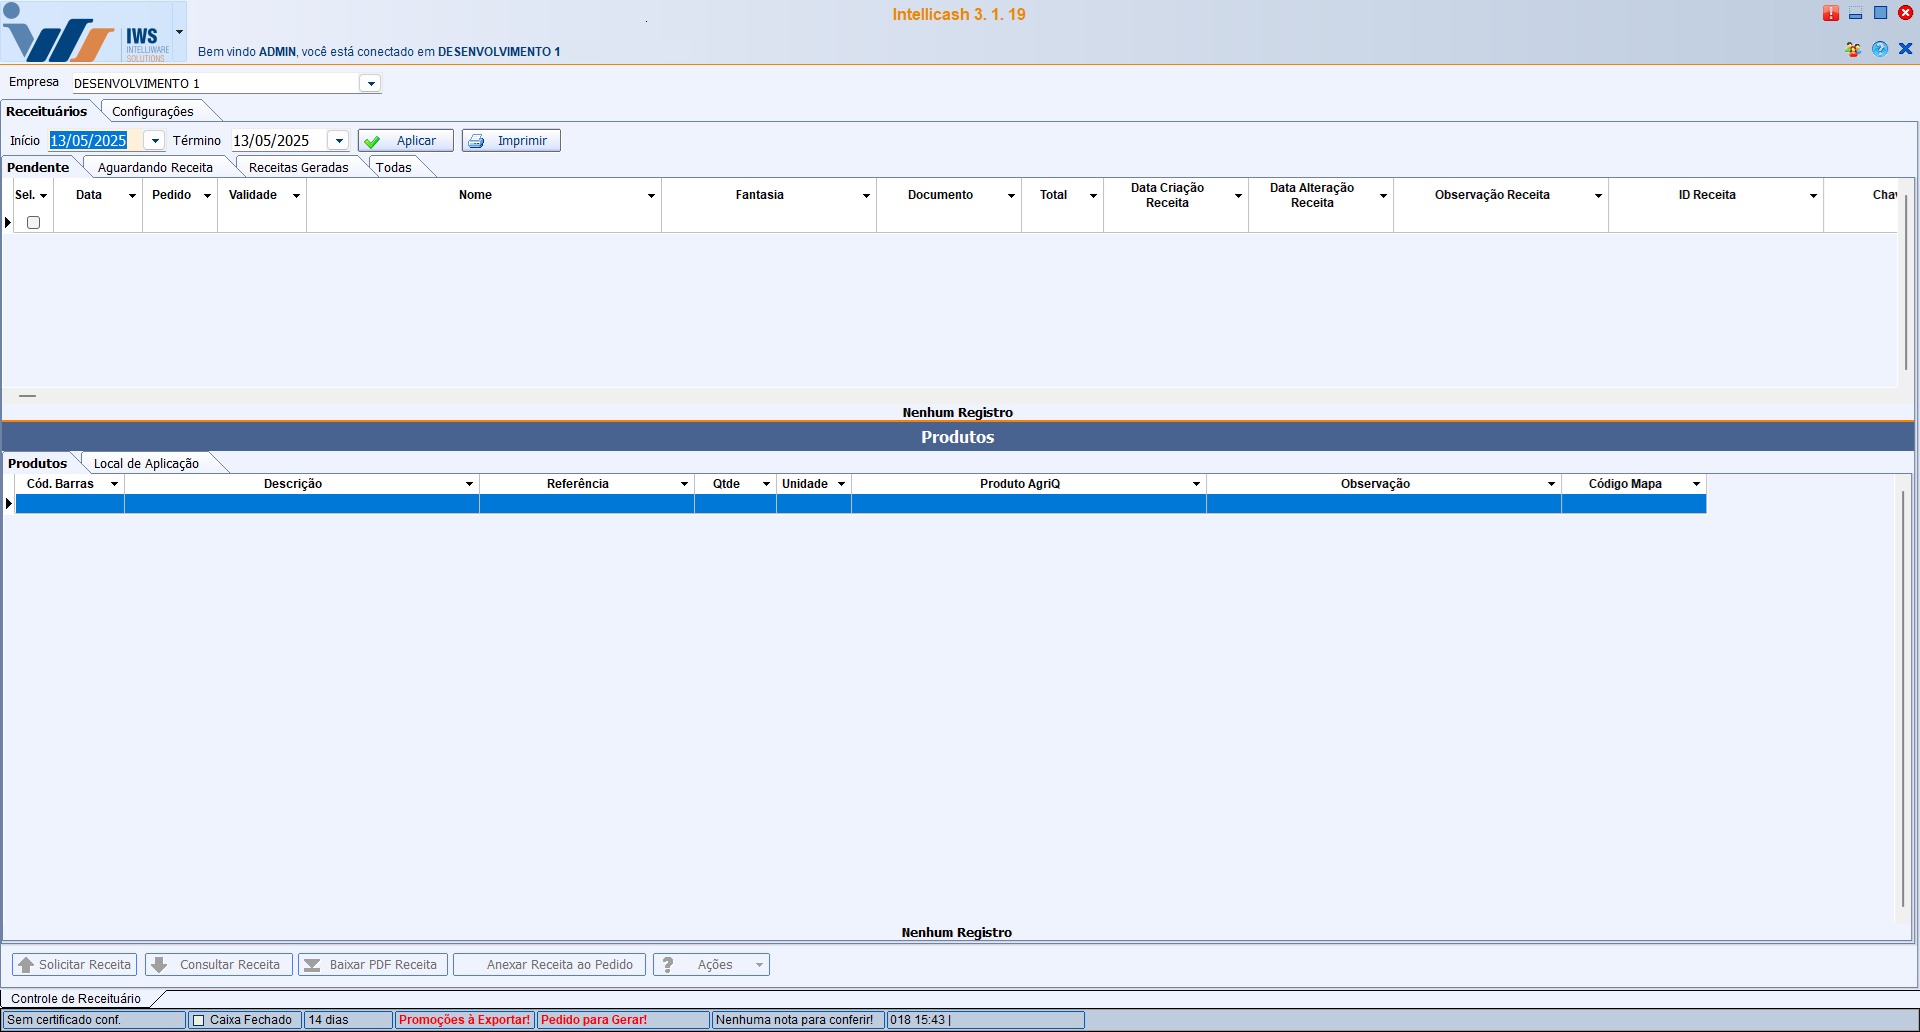The width and height of the screenshot is (1920, 1032).
Task: Click the printer icon on Imprimir
Action: 477,141
